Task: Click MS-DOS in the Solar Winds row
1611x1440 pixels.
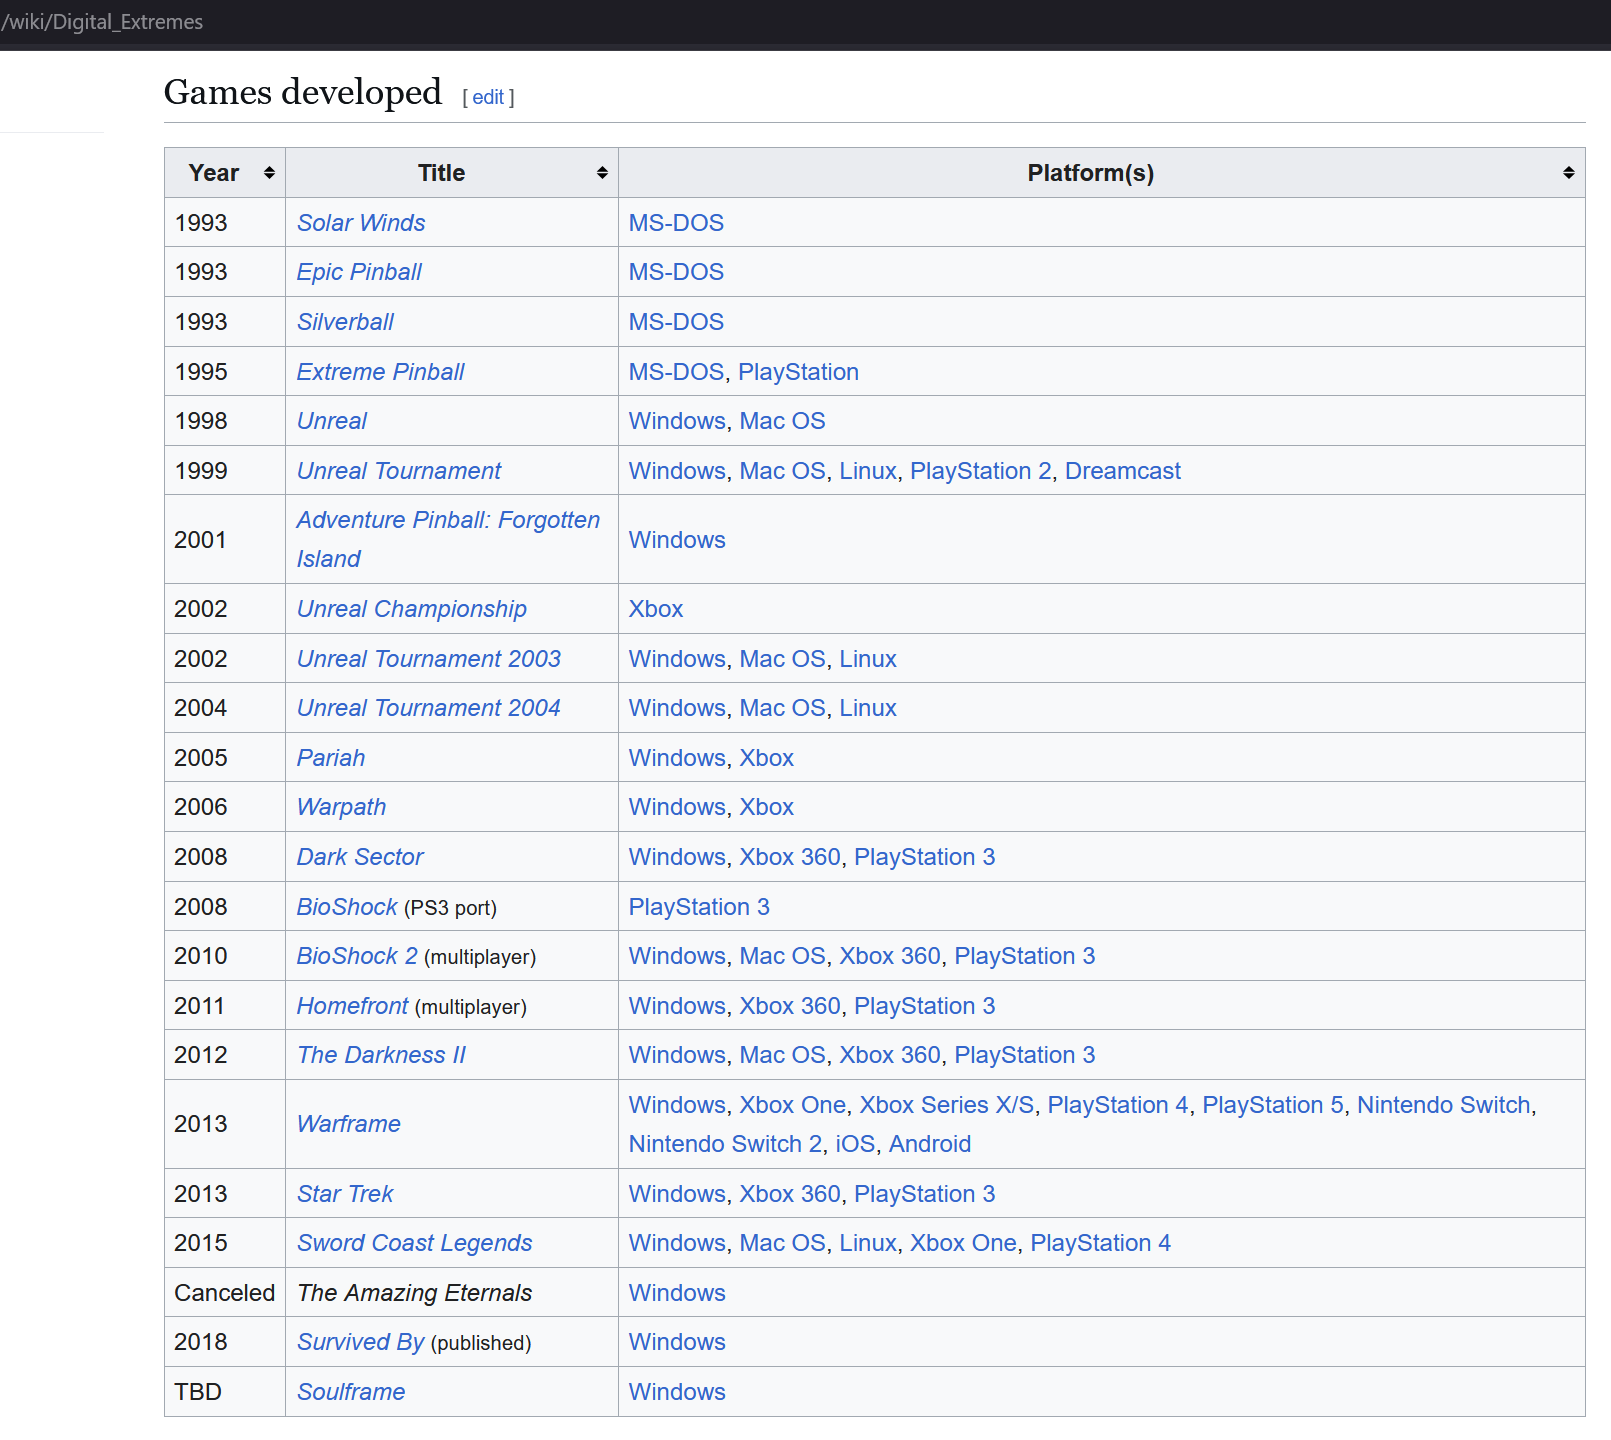Action: pyautogui.click(x=676, y=223)
